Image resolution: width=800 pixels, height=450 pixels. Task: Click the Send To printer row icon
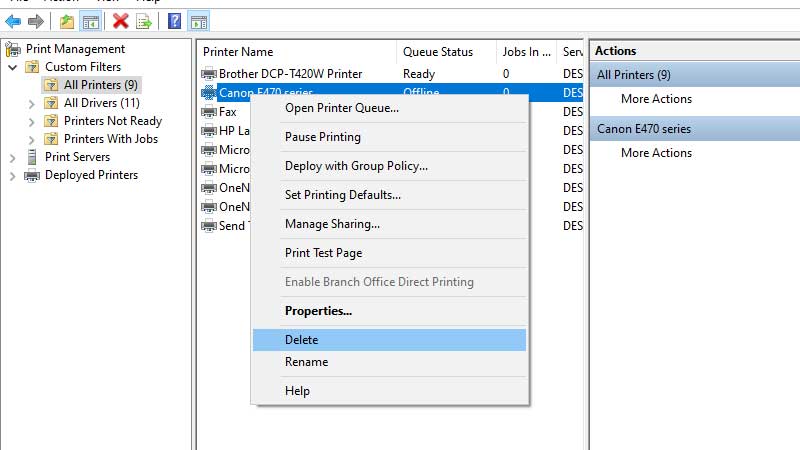pos(209,226)
